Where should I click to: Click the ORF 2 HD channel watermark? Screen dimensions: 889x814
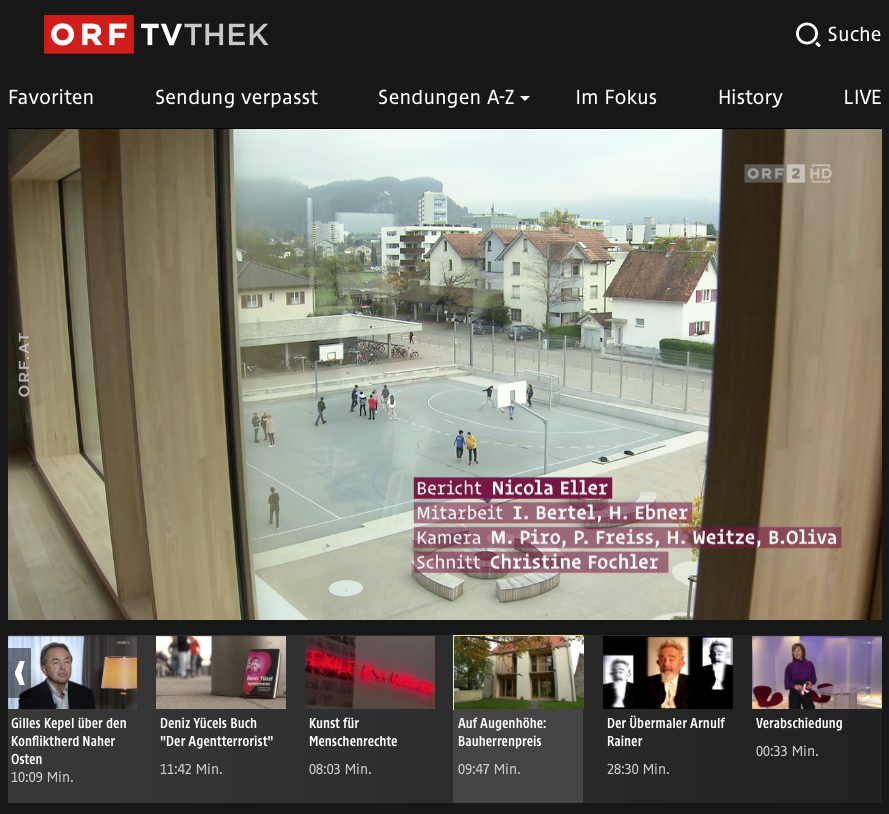788,174
